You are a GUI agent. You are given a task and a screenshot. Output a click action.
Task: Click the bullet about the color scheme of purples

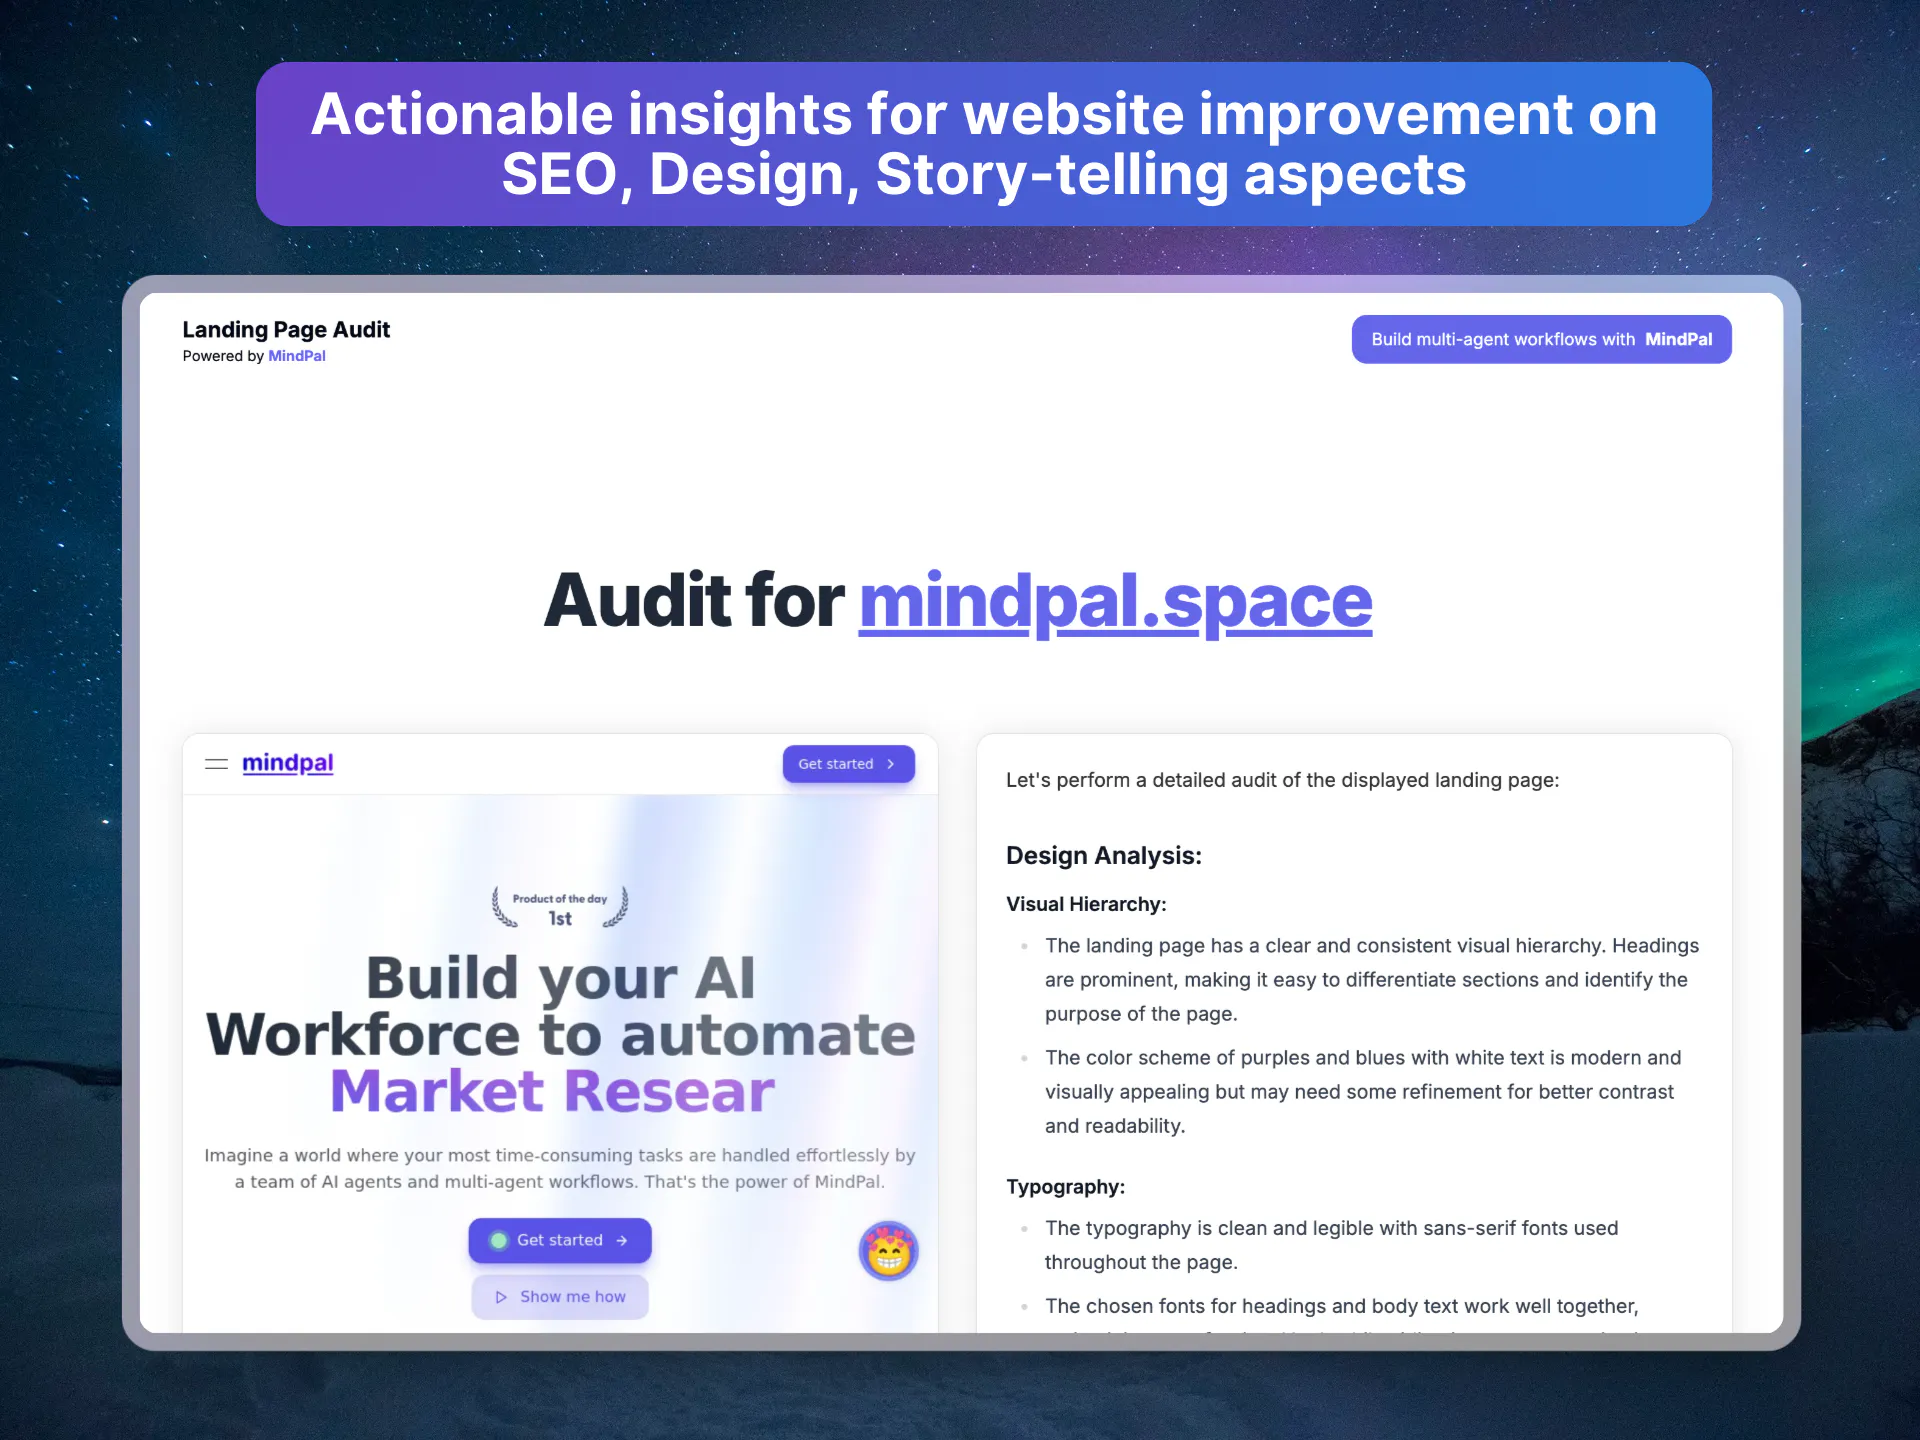point(1363,1092)
